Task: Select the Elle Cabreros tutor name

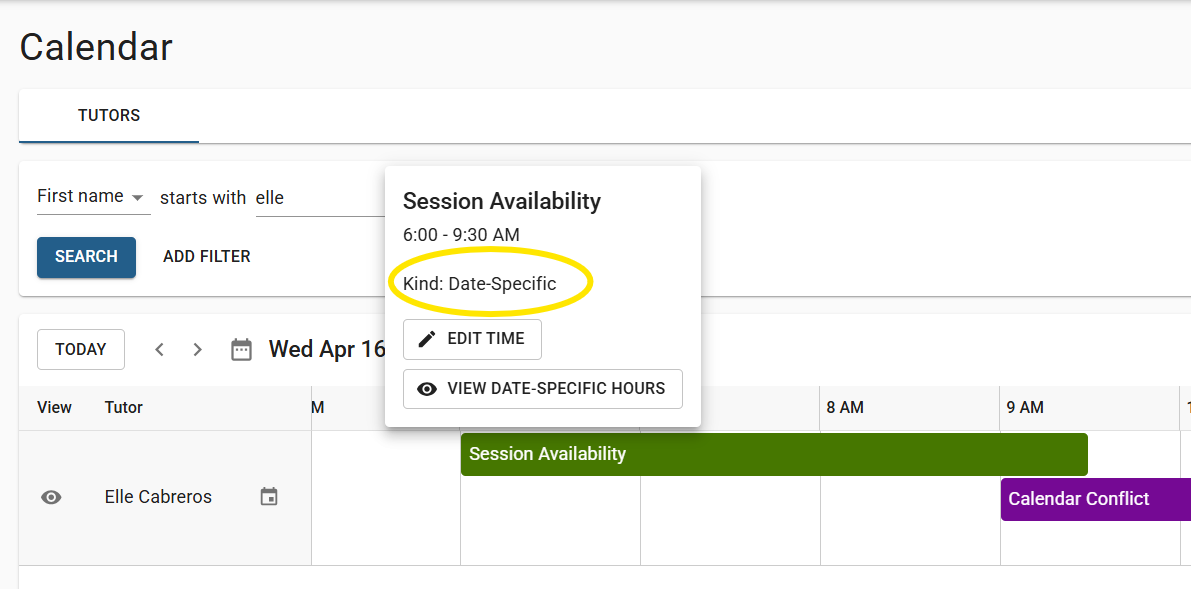Action: [158, 497]
